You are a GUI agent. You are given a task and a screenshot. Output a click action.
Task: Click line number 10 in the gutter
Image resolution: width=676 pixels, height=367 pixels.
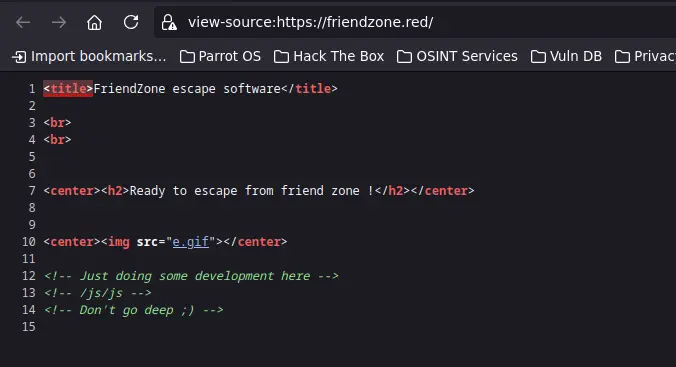(28, 242)
